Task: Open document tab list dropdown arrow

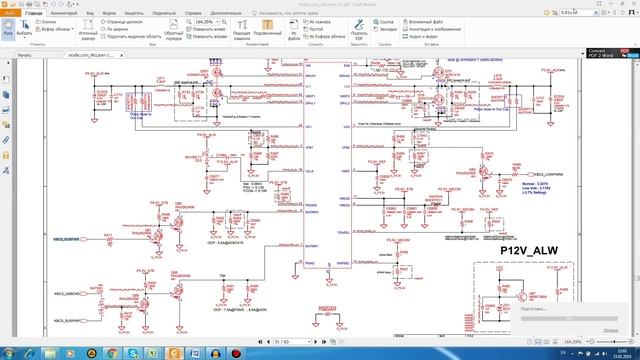Action: (x=582, y=53)
